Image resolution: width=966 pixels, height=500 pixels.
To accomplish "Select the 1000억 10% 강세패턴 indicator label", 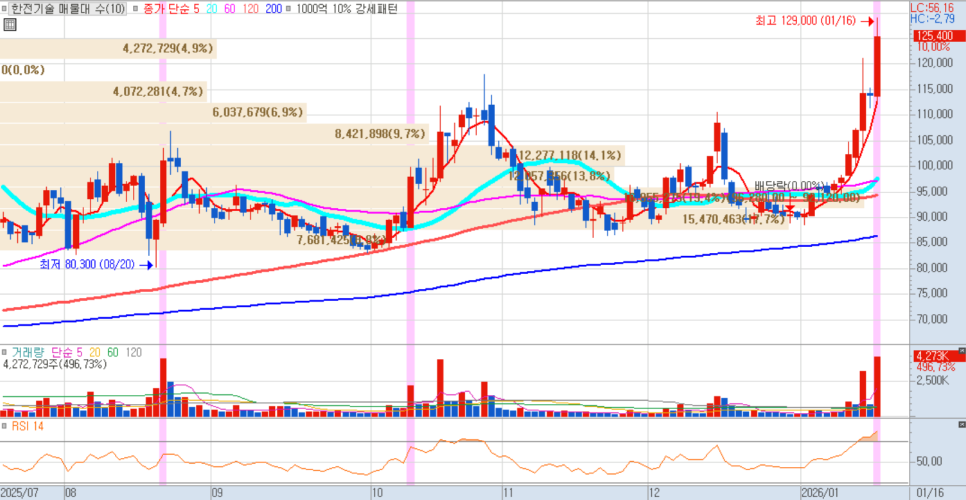I will coord(346,9).
